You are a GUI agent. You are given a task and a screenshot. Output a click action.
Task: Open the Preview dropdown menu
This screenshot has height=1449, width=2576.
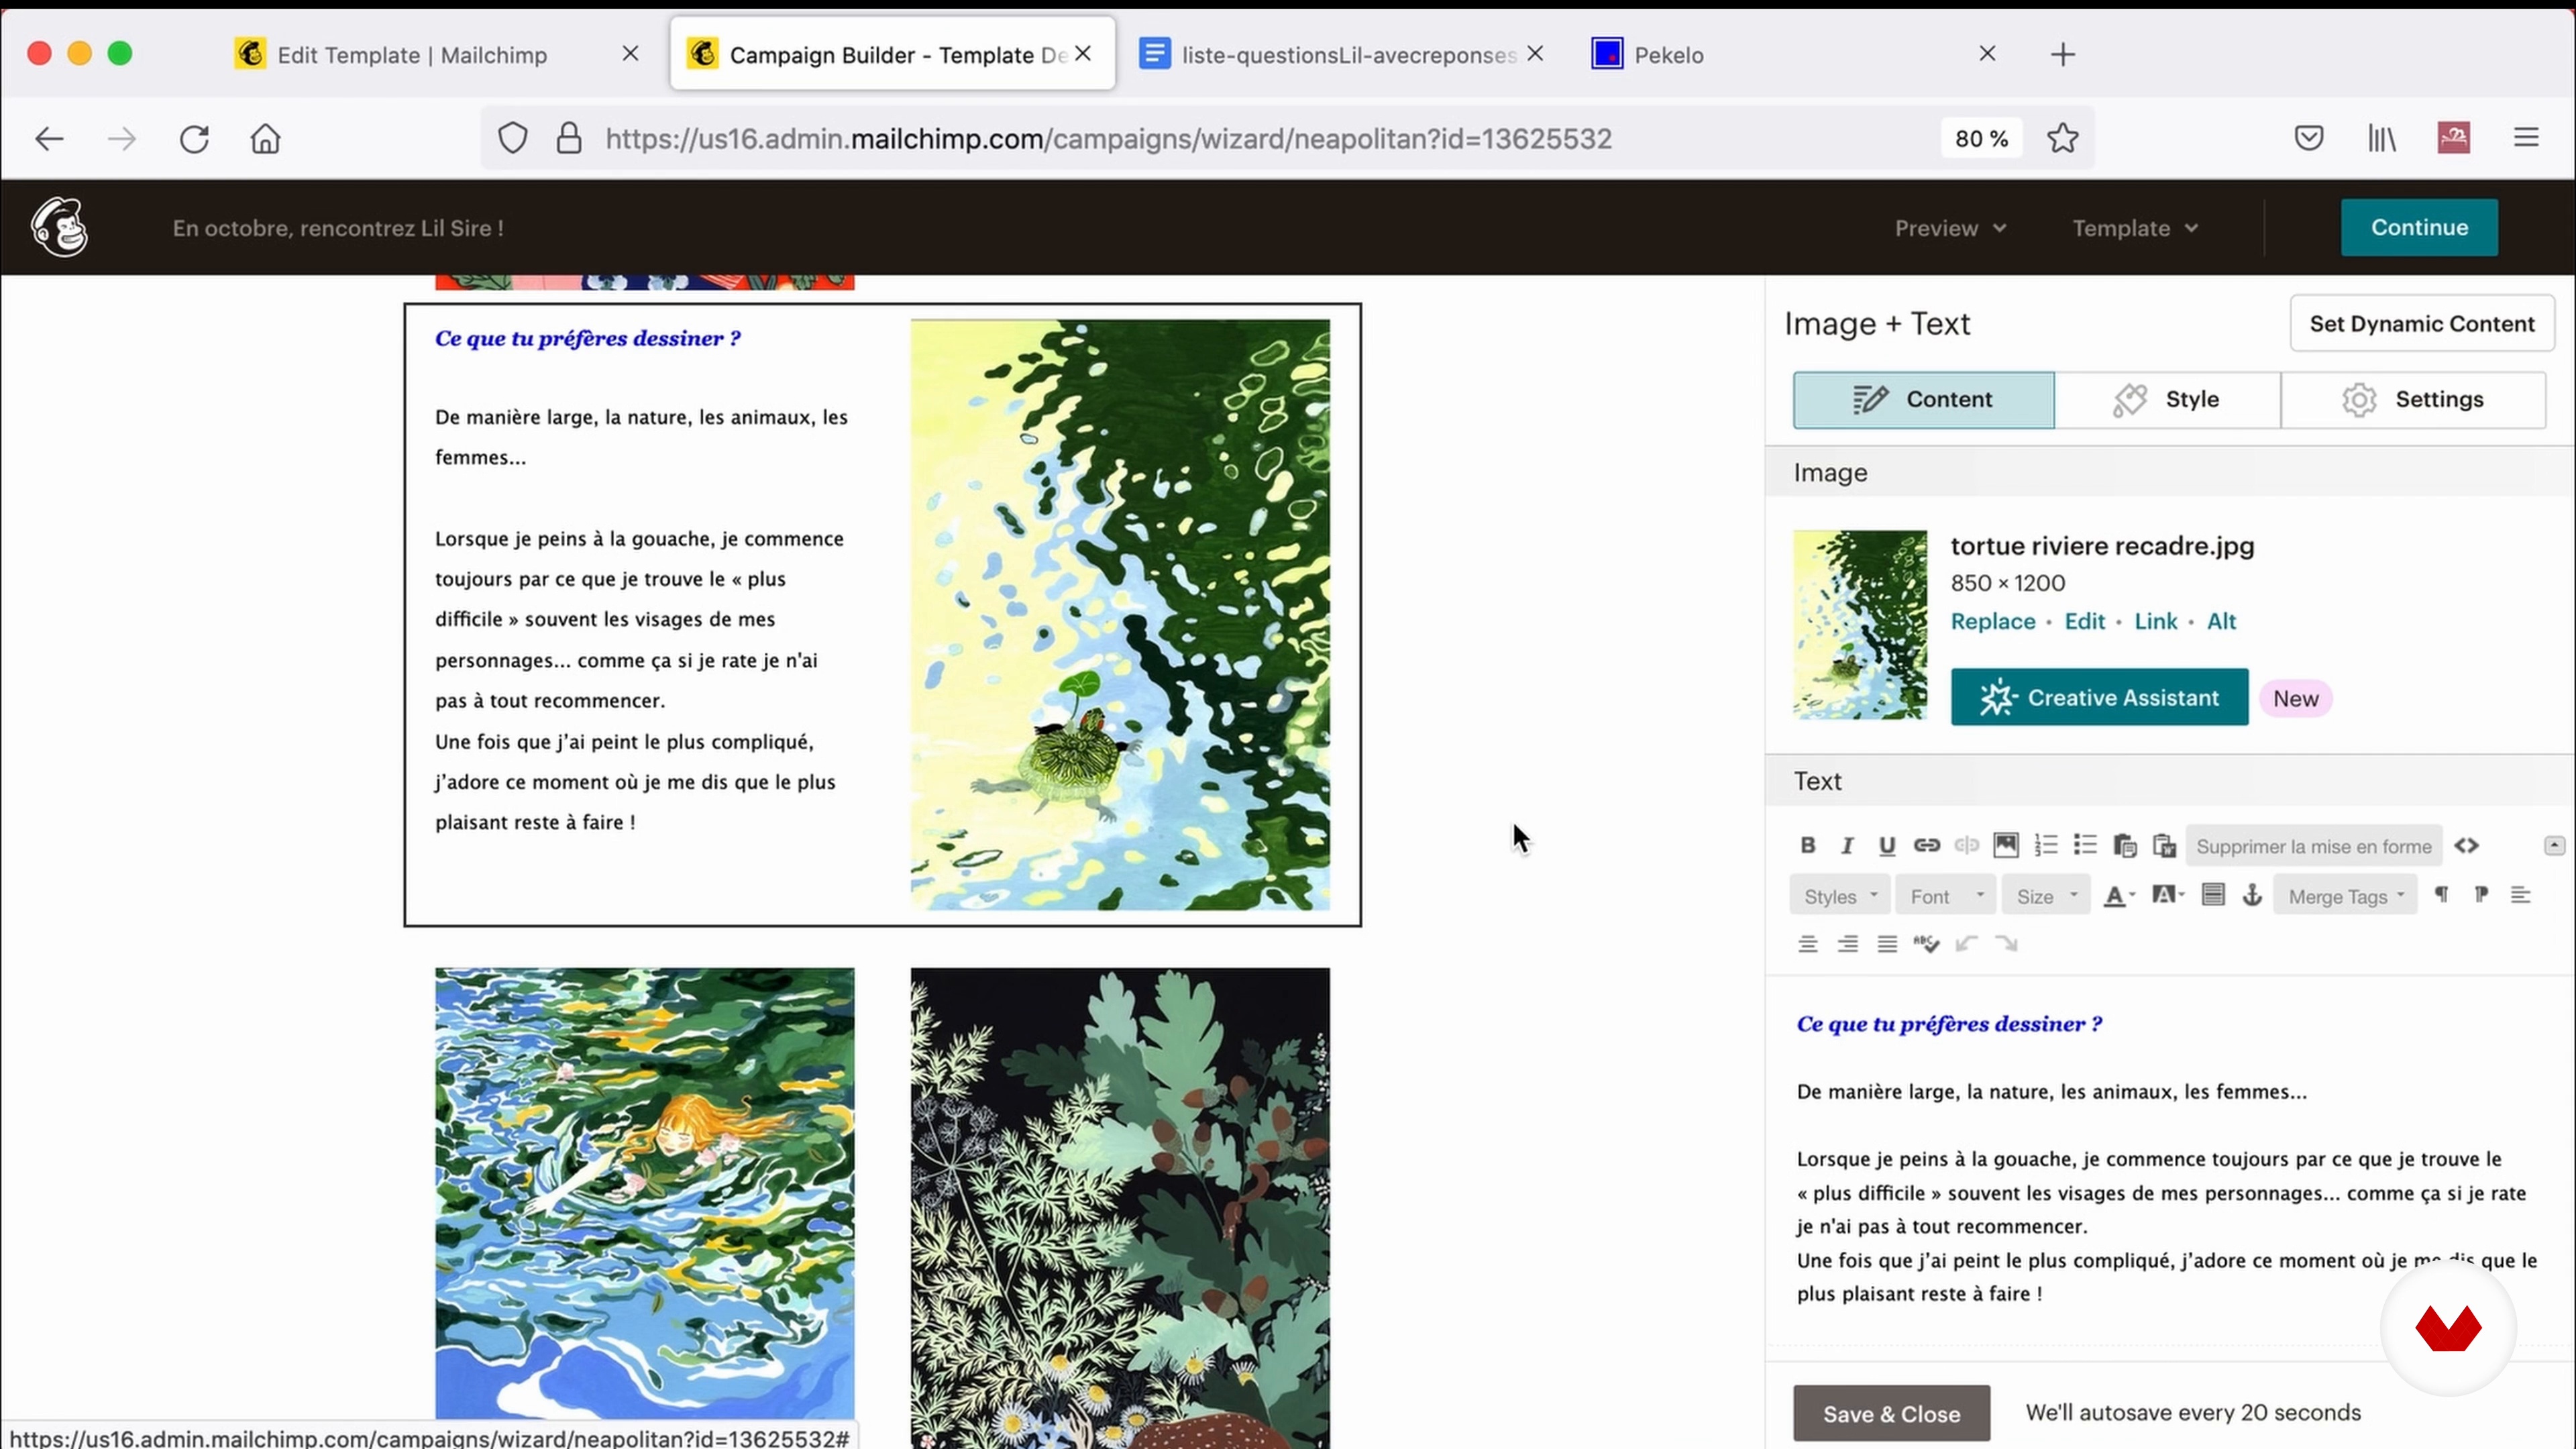[x=1950, y=228]
